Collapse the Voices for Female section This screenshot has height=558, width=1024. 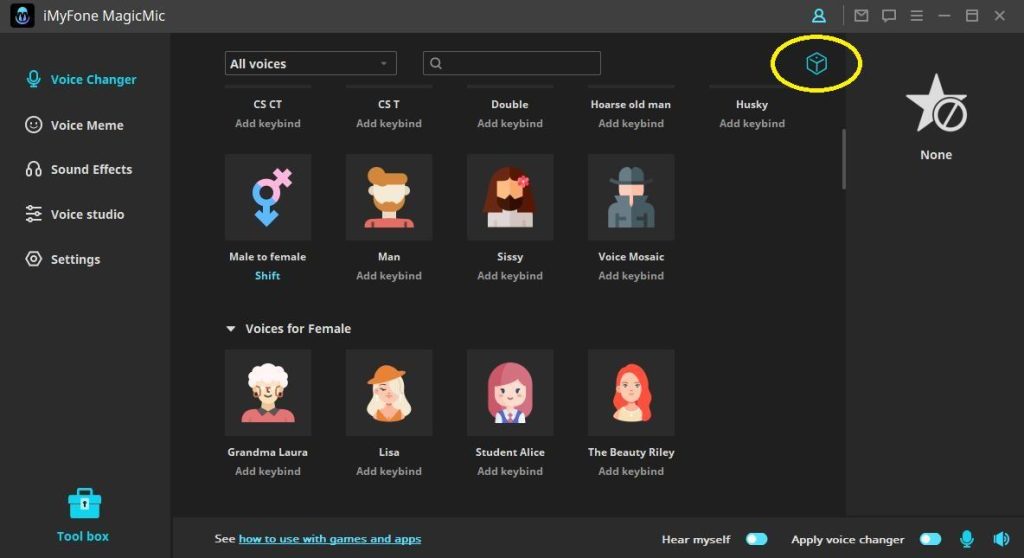[231, 329]
